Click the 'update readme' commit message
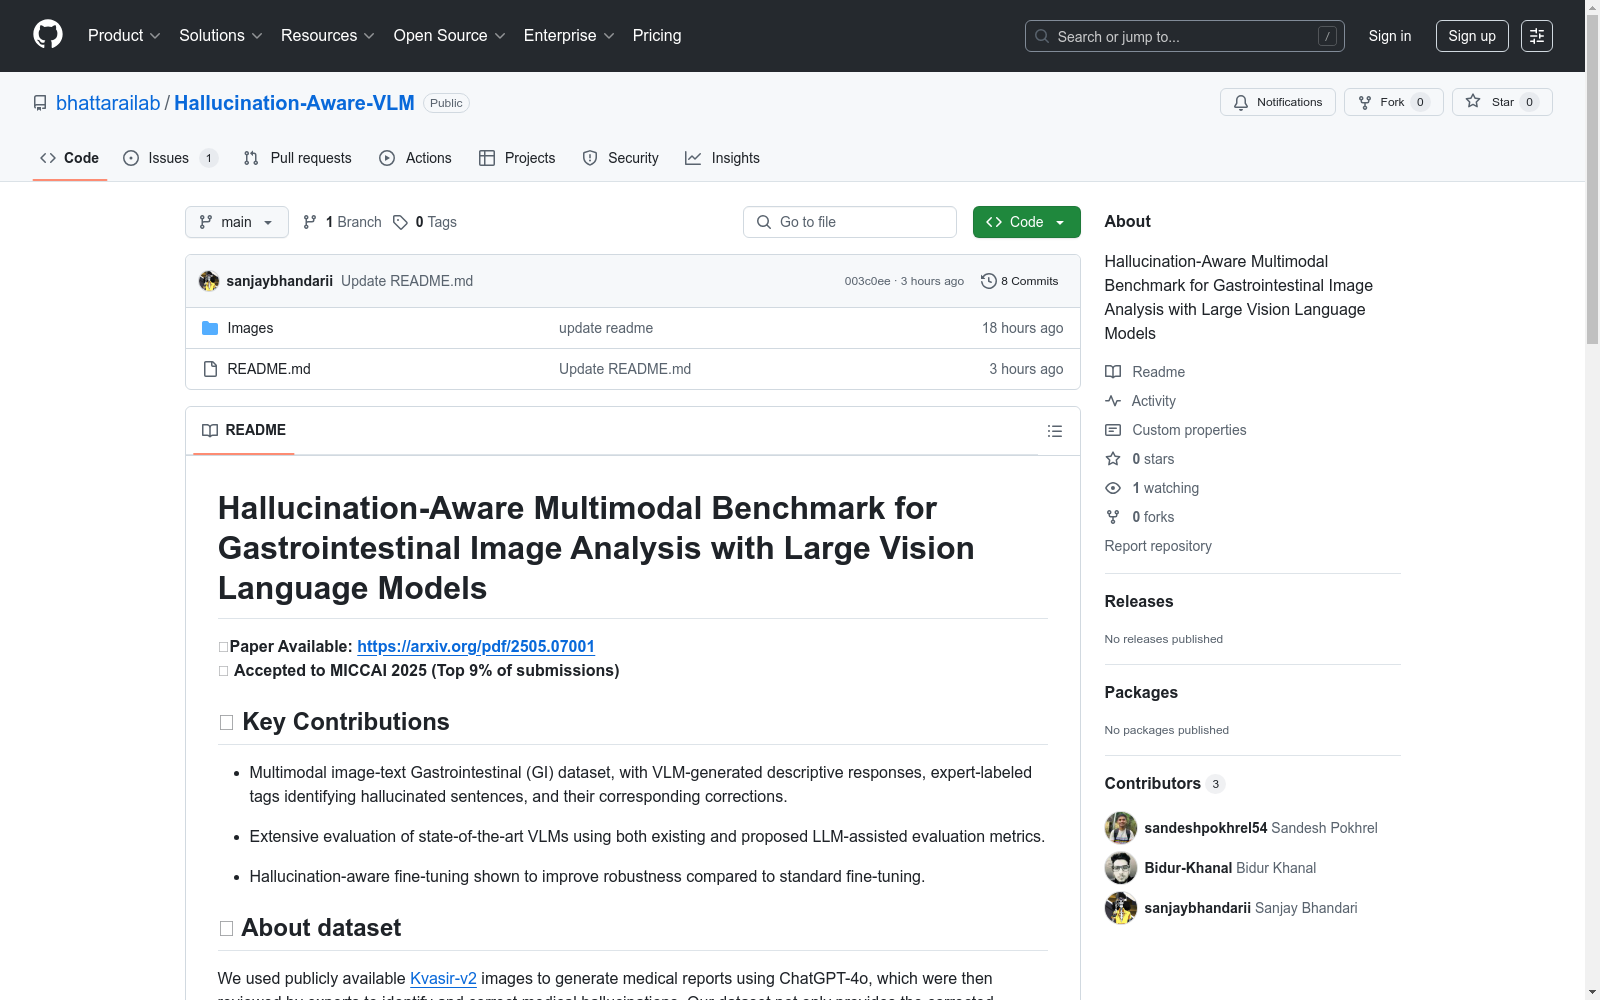The width and height of the screenshot is (1600, 1000). pyautogui.click(x=606, y=328)
